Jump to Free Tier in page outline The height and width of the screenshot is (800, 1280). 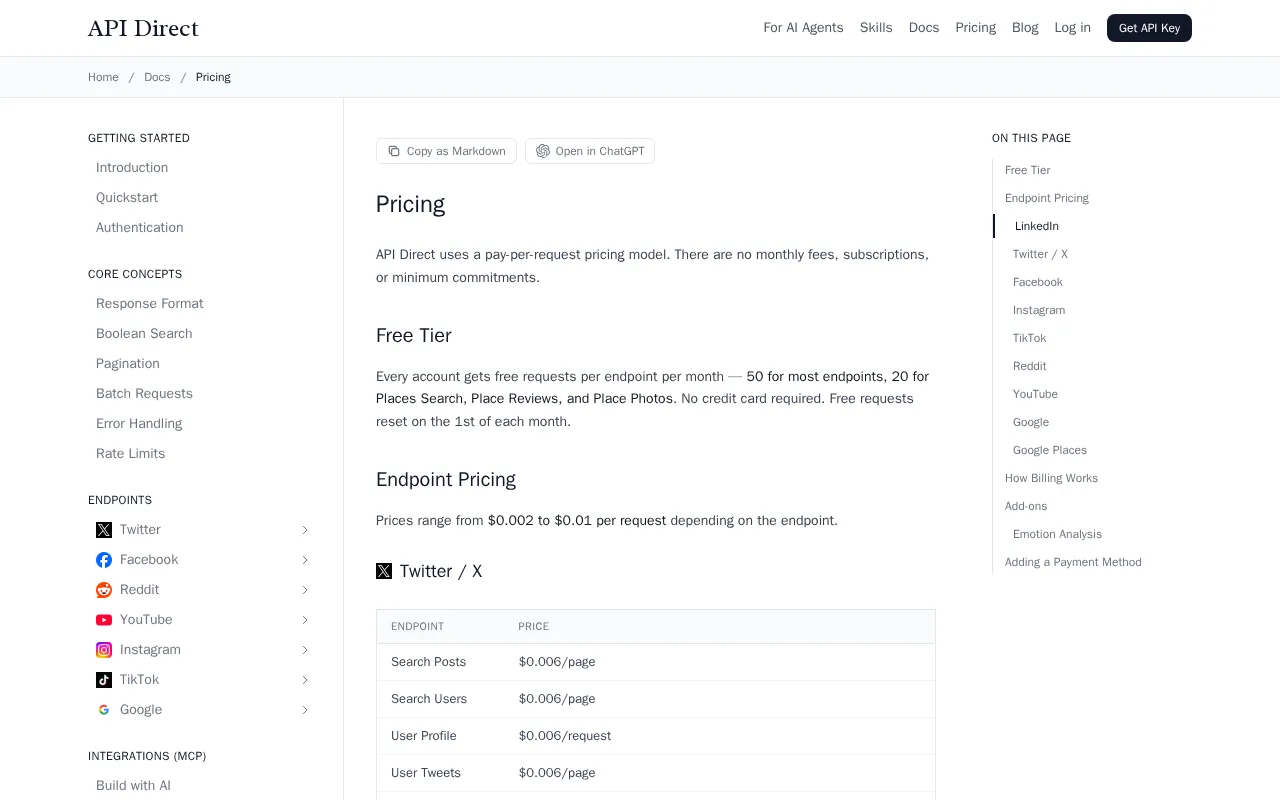pyautogui.click(x=1028, y=170)
